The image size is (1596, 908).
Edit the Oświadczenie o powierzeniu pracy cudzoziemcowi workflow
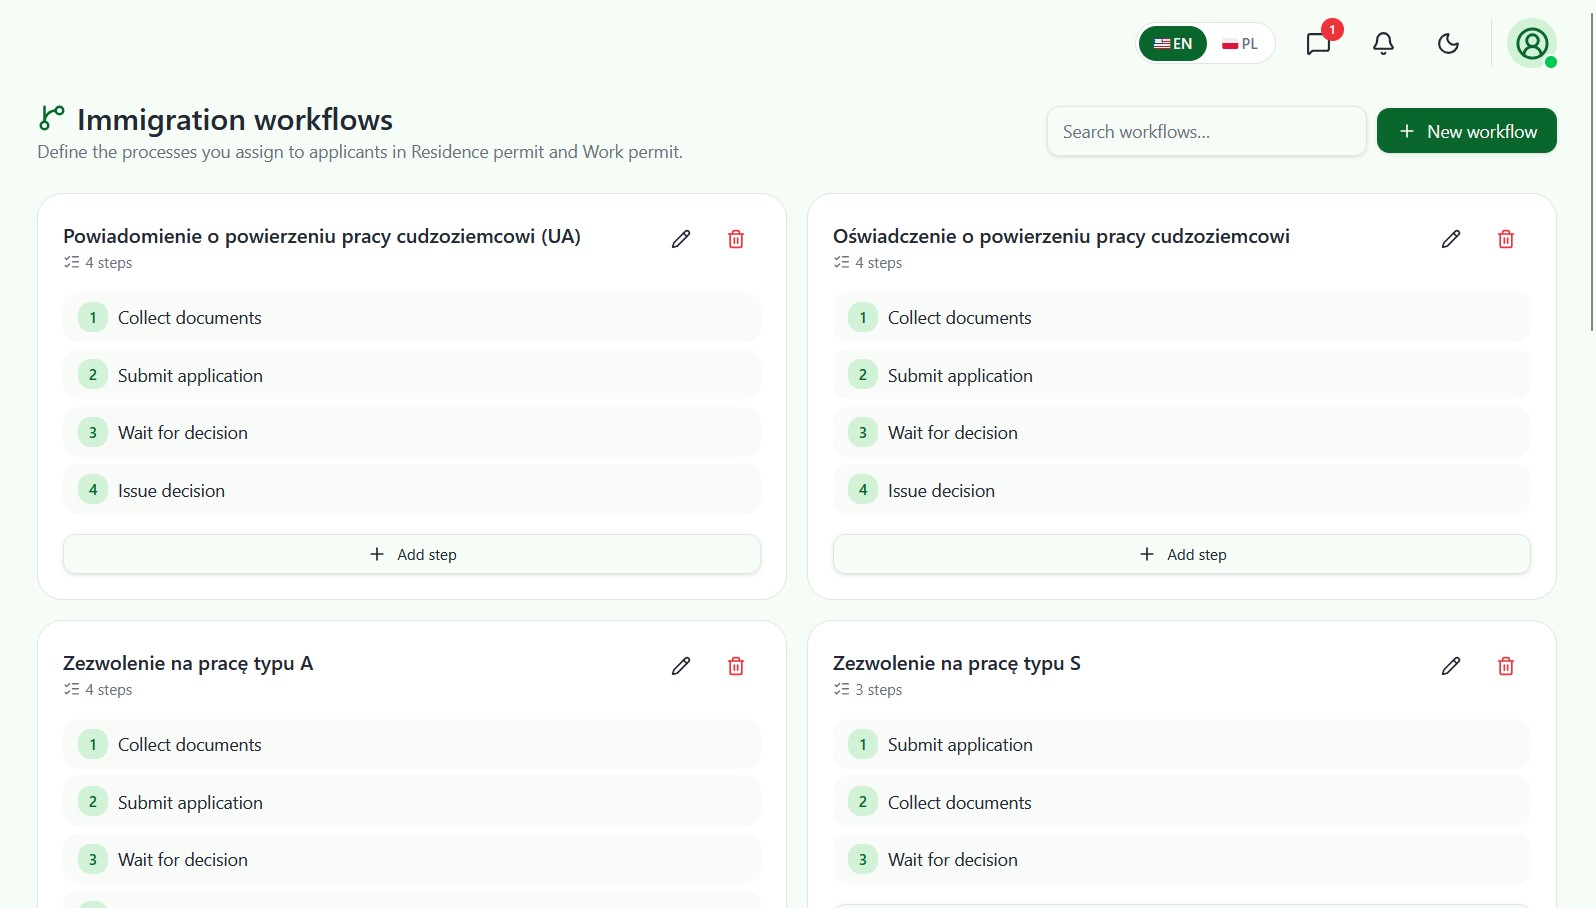point(1451,239)
